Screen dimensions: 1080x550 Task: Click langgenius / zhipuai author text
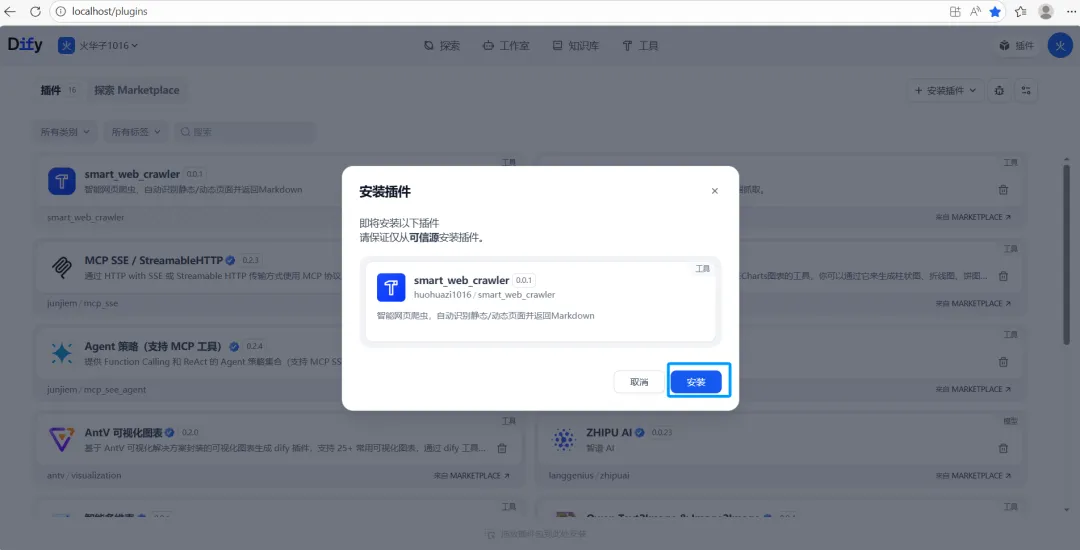(x=590, y=476)
